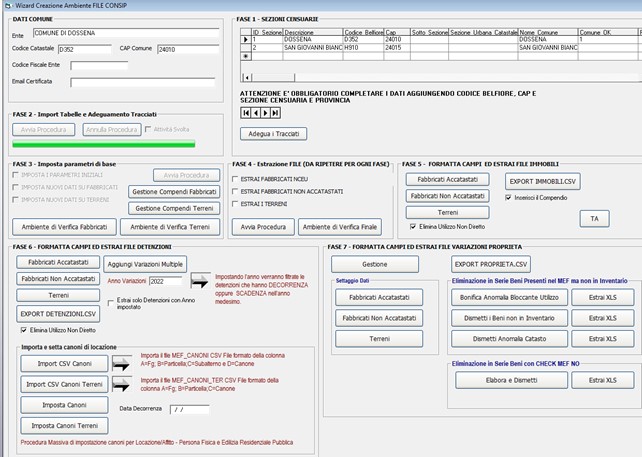Click EXPORT IMMOBILI.CSV button
This screenshot has width=642, height=457.
click(x=543, y=181)
